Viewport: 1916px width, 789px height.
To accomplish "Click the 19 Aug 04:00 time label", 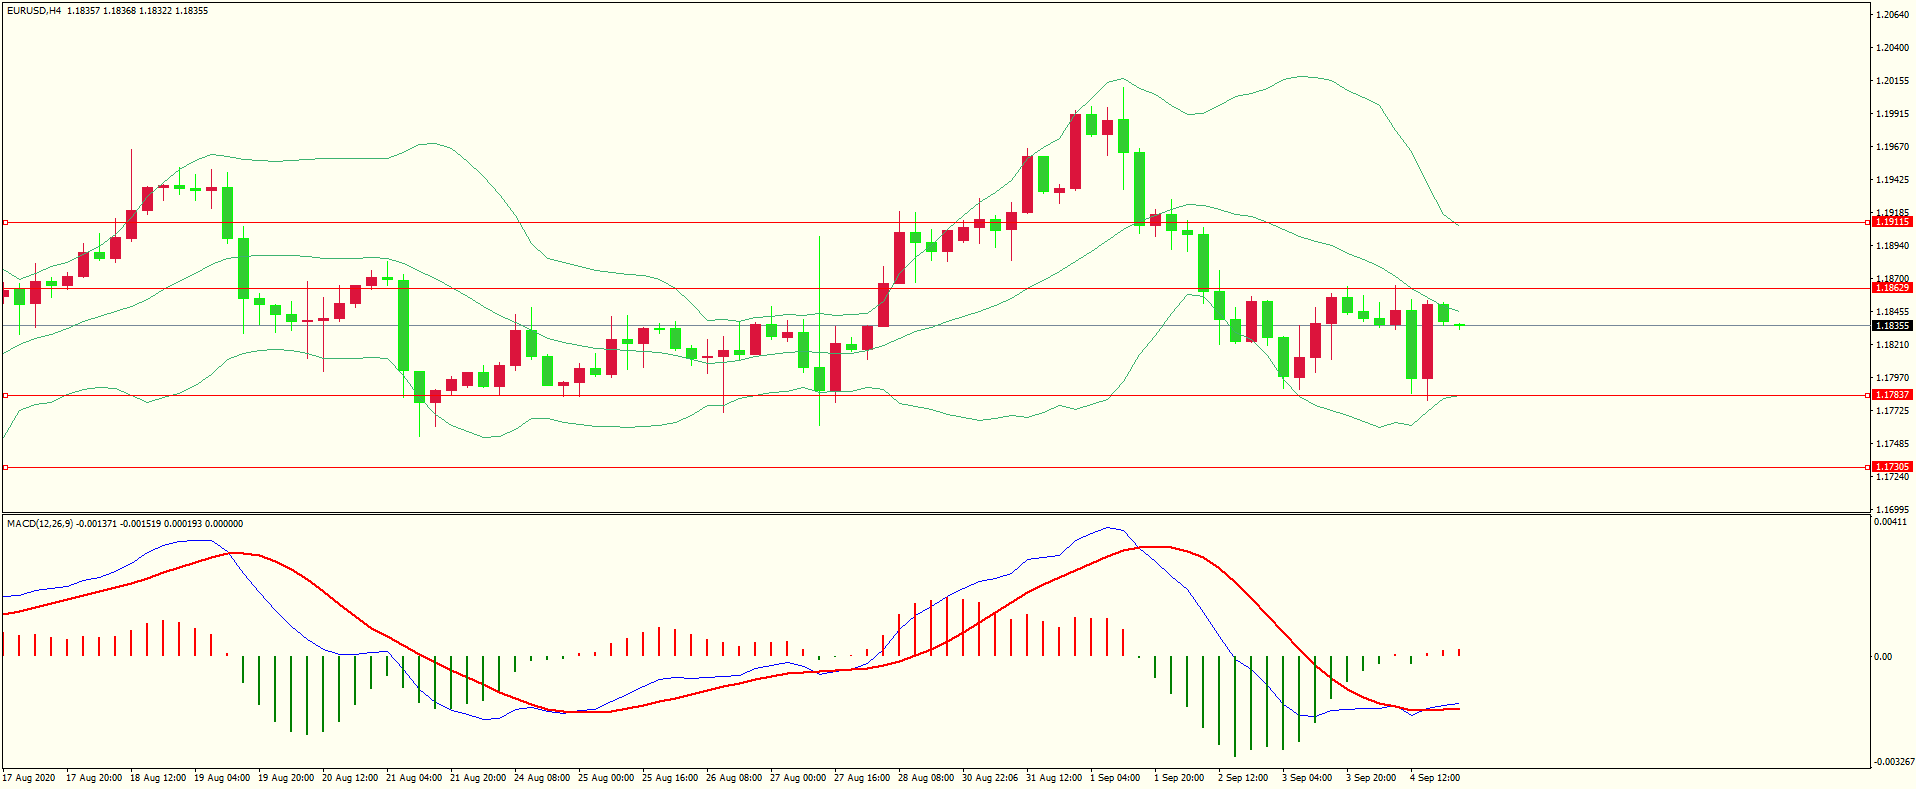I will [x=222, y=778].
